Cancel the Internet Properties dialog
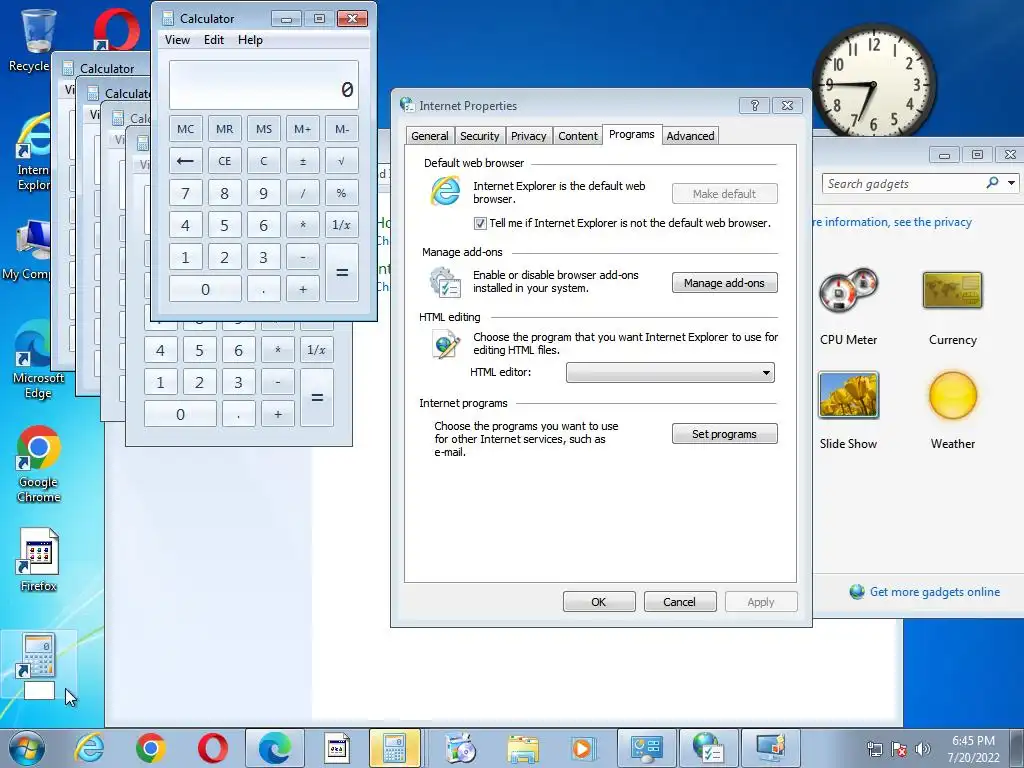Screen dimensions: 1024x768 pos(679,601)
